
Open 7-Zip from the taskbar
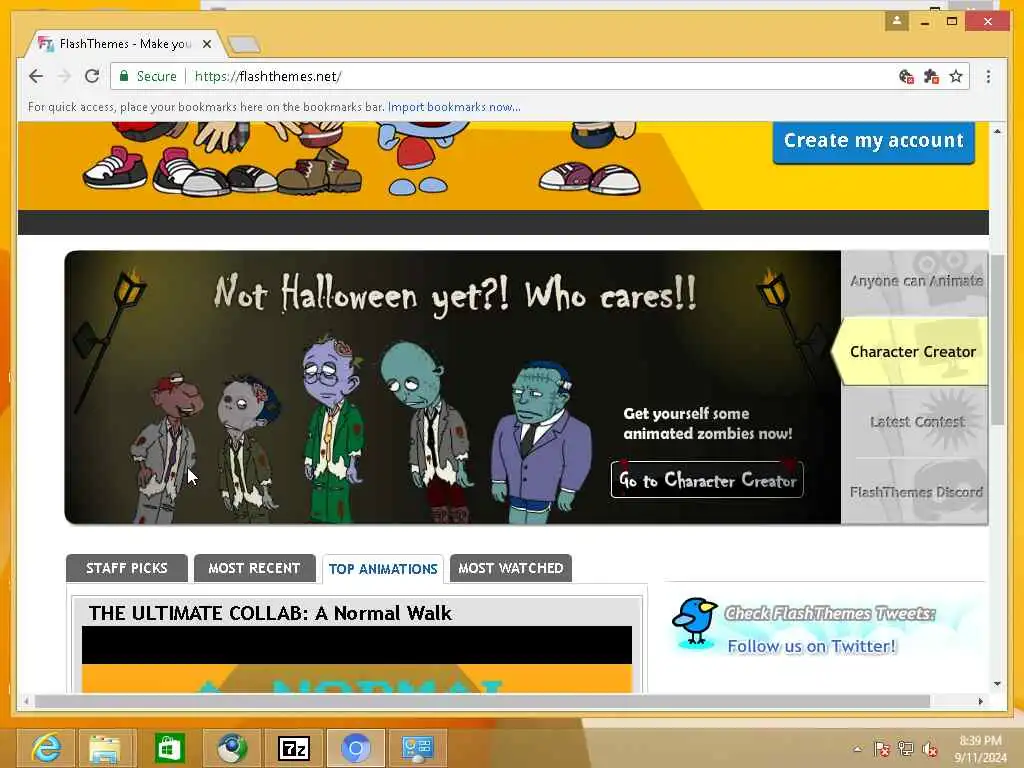(294, 748)
